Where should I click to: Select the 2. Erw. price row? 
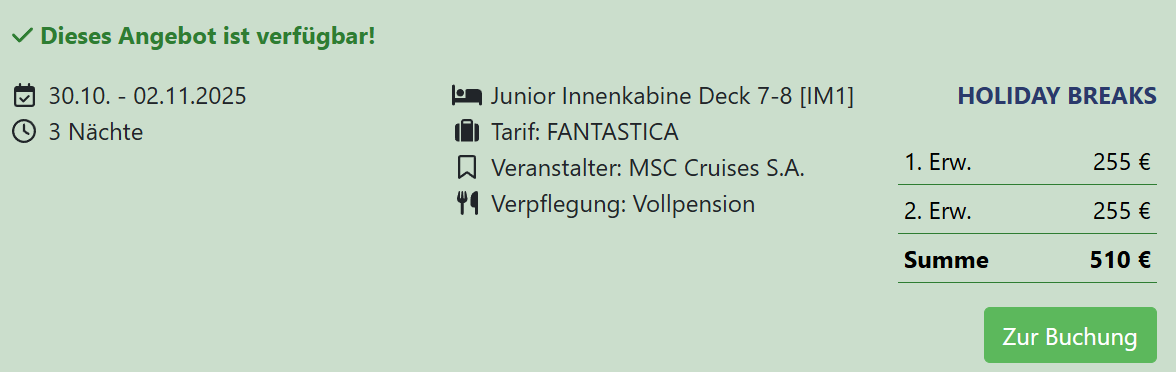point(1028,211)
